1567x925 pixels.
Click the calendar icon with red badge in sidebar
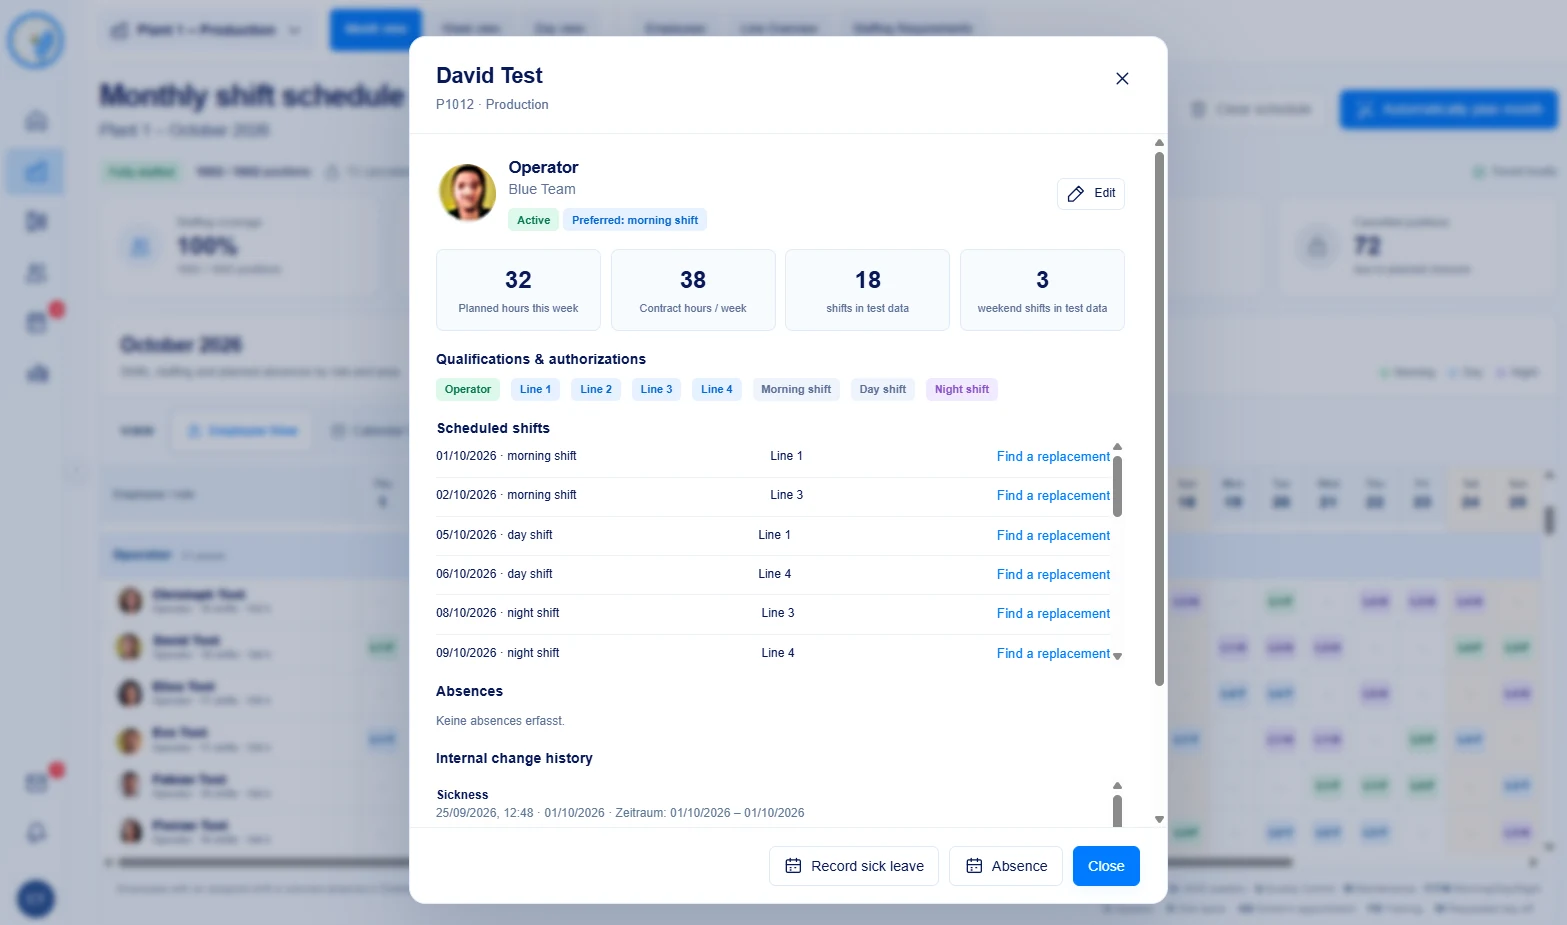click(x=37, y=322)
